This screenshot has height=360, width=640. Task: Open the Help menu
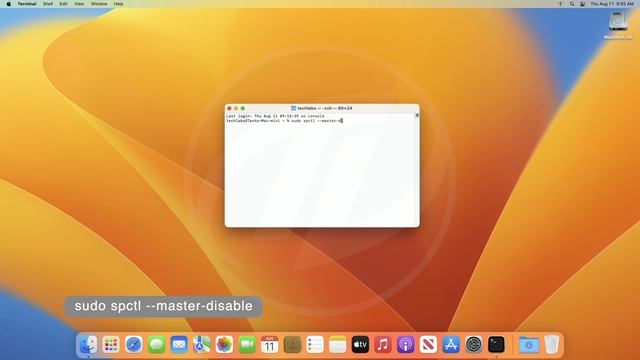(x=118, y=4)
